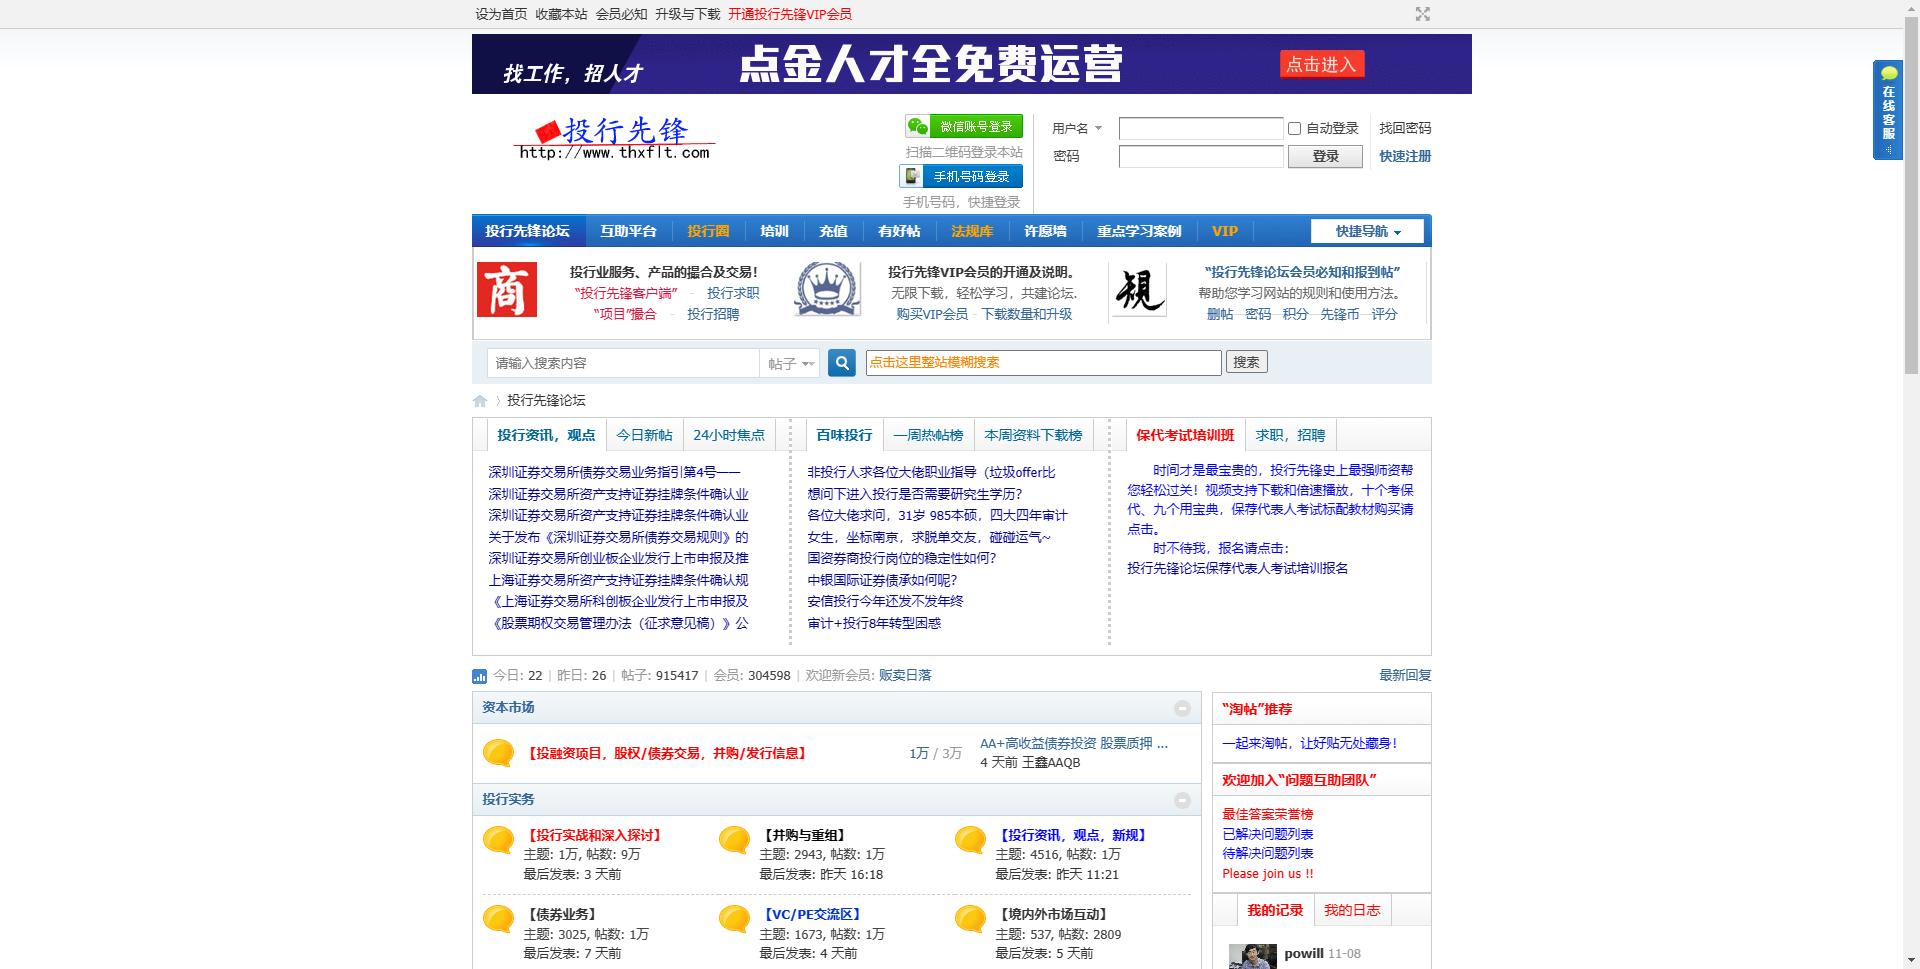
Task: Enable the 自动登录 checkbox
Action: 1293,128
